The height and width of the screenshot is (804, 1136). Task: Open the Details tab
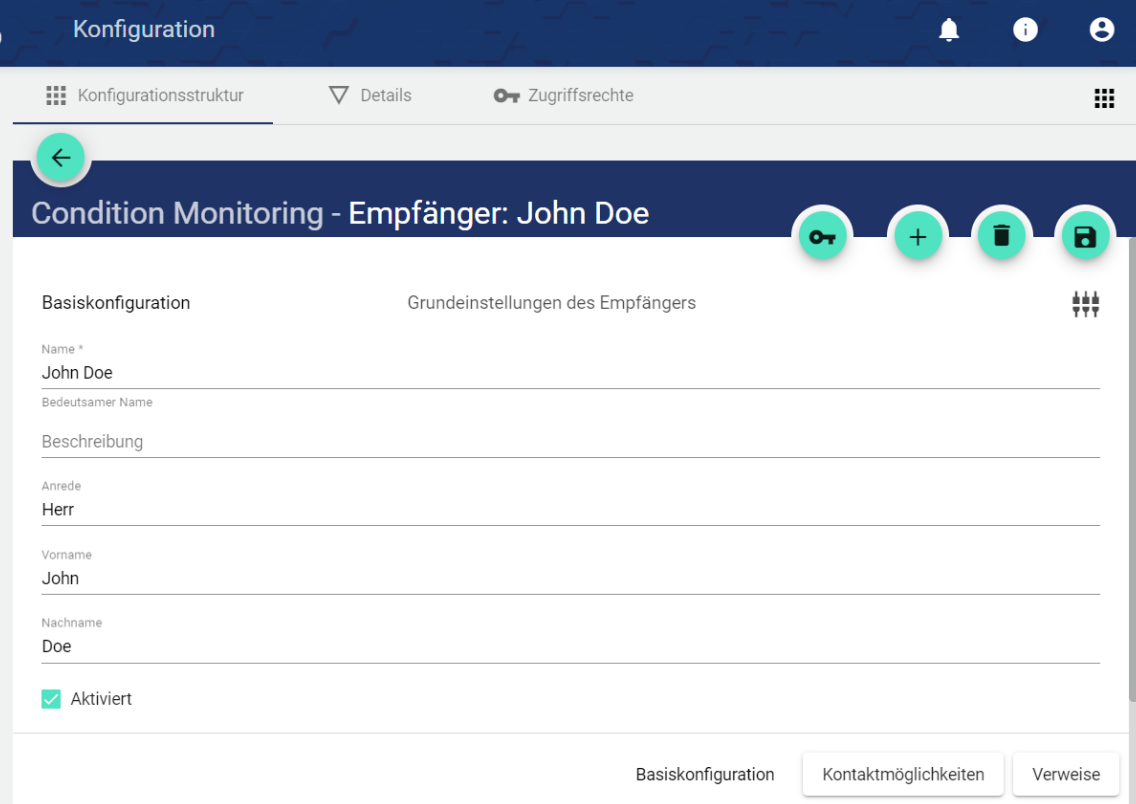pyautogui.click(x=370, y=96)
